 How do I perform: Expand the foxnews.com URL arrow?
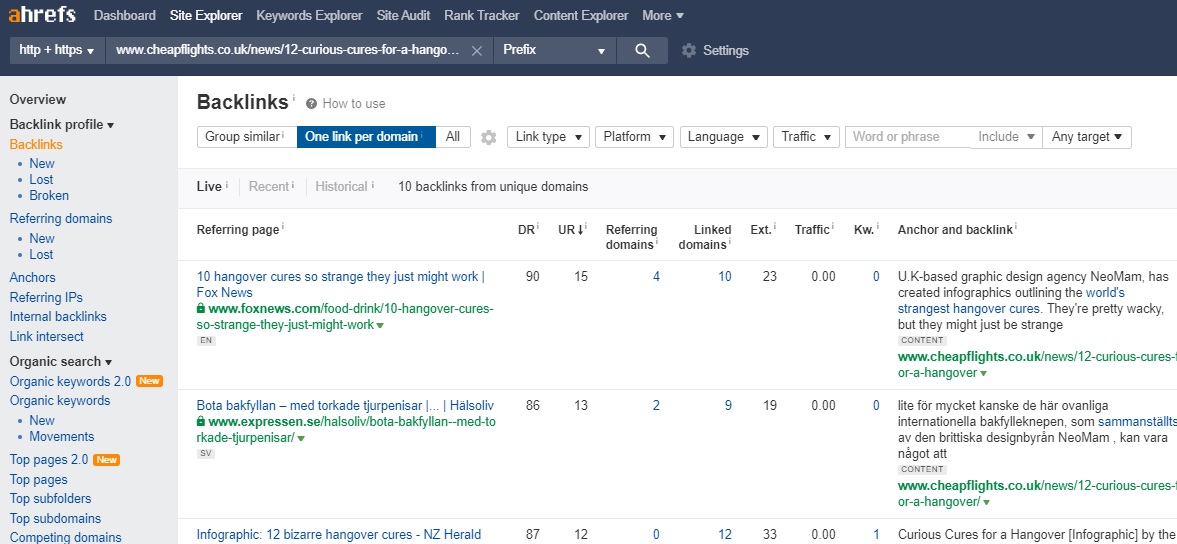point(381,326)
